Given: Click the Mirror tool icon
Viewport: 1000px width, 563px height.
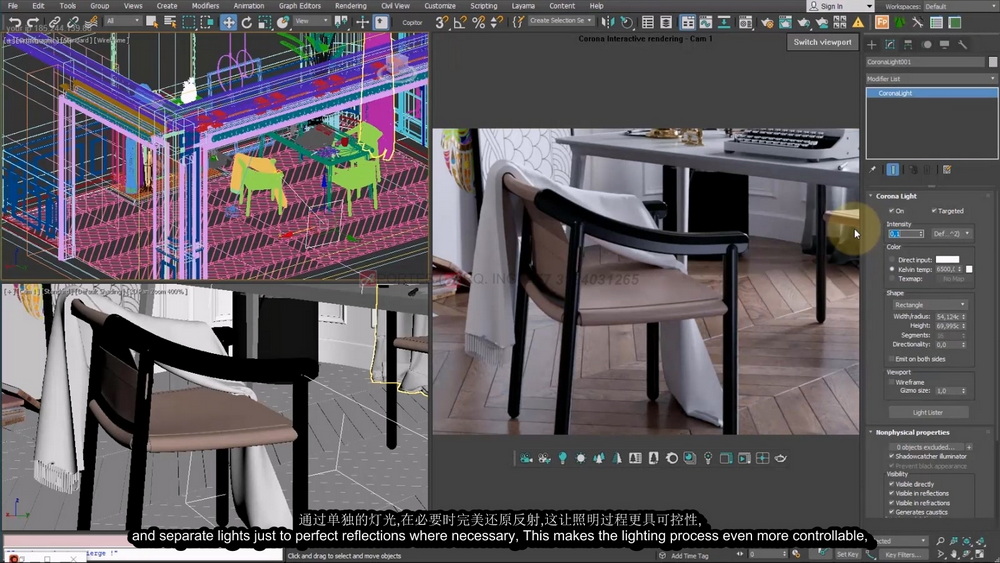Looking at the screenshot, I should [608, 22].
